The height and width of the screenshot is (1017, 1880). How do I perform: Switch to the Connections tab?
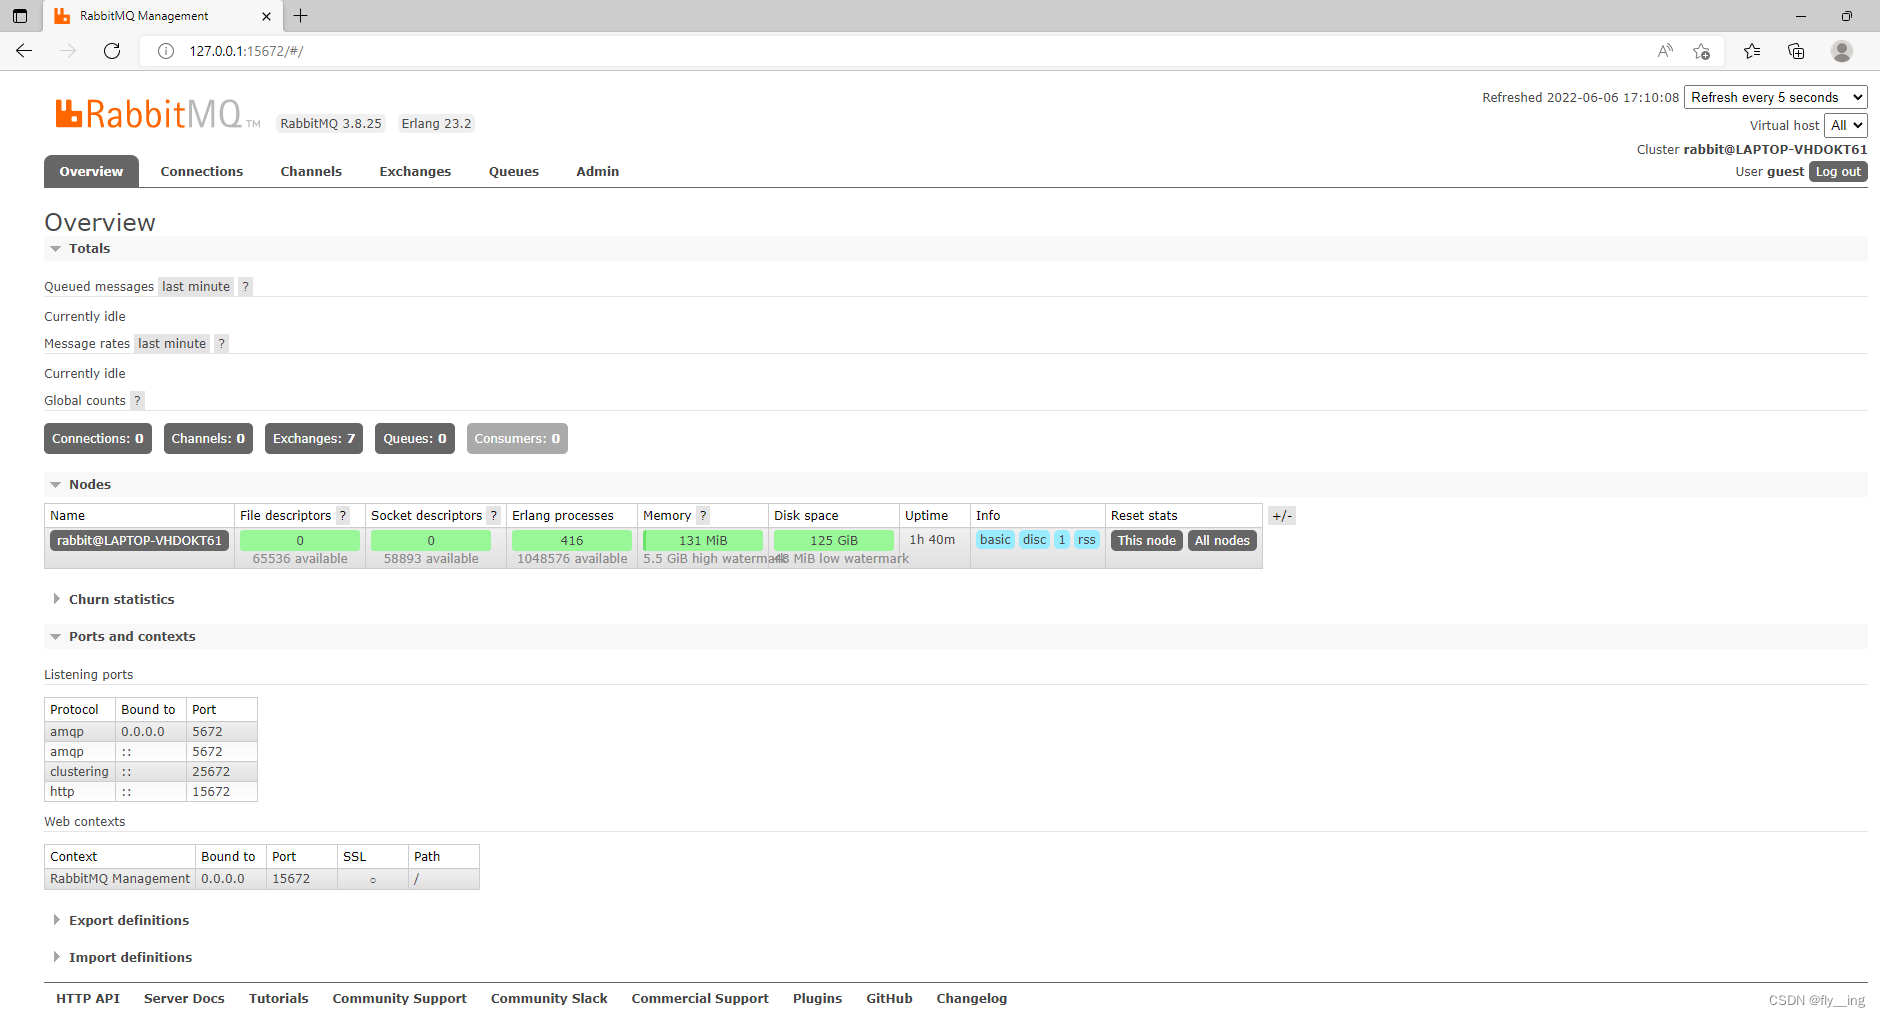tap(202, 172)
